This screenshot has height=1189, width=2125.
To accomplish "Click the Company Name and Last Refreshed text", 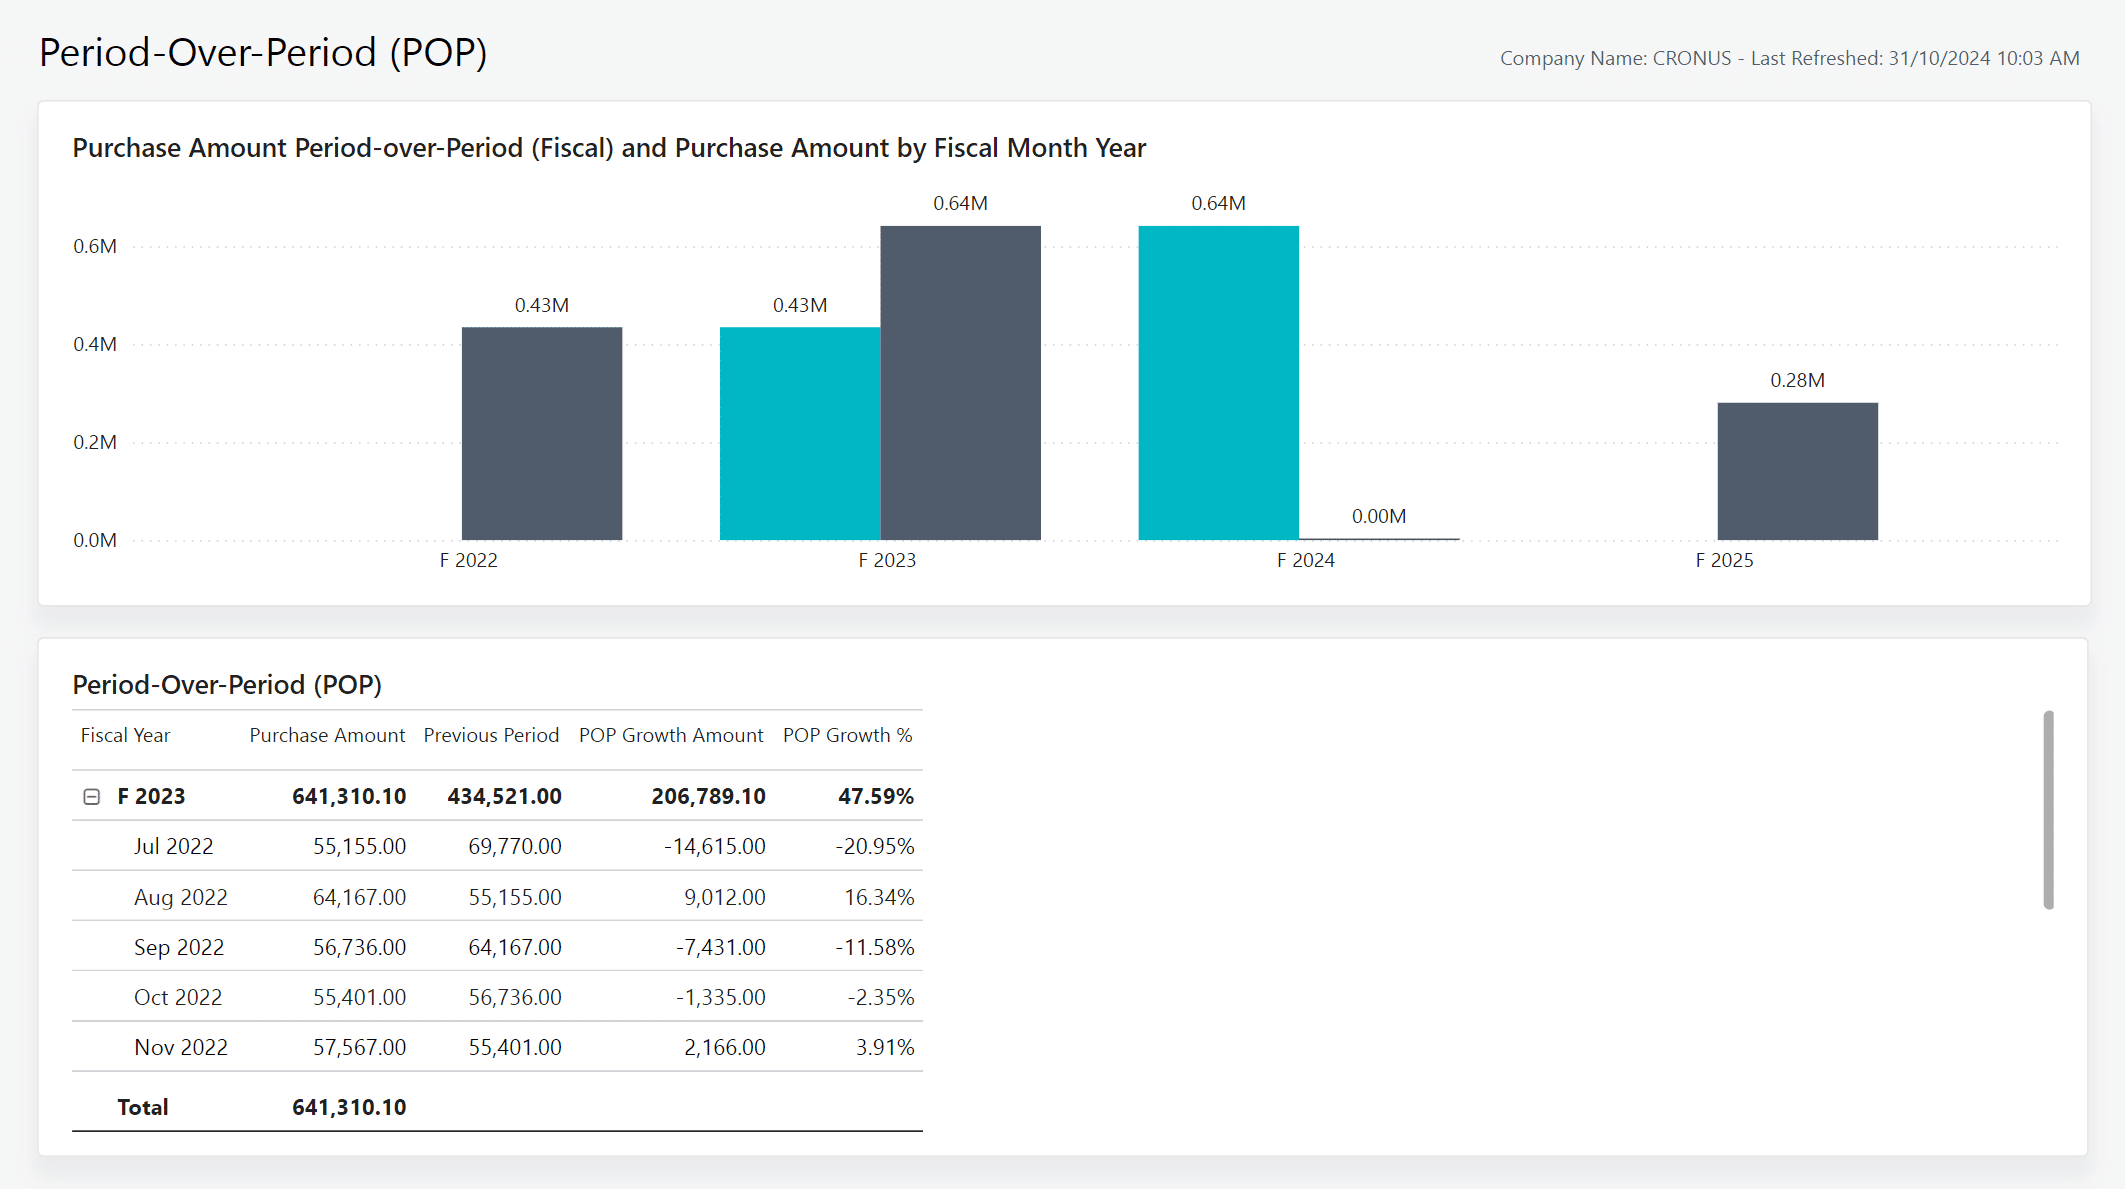I will (x=1789, y=58).
